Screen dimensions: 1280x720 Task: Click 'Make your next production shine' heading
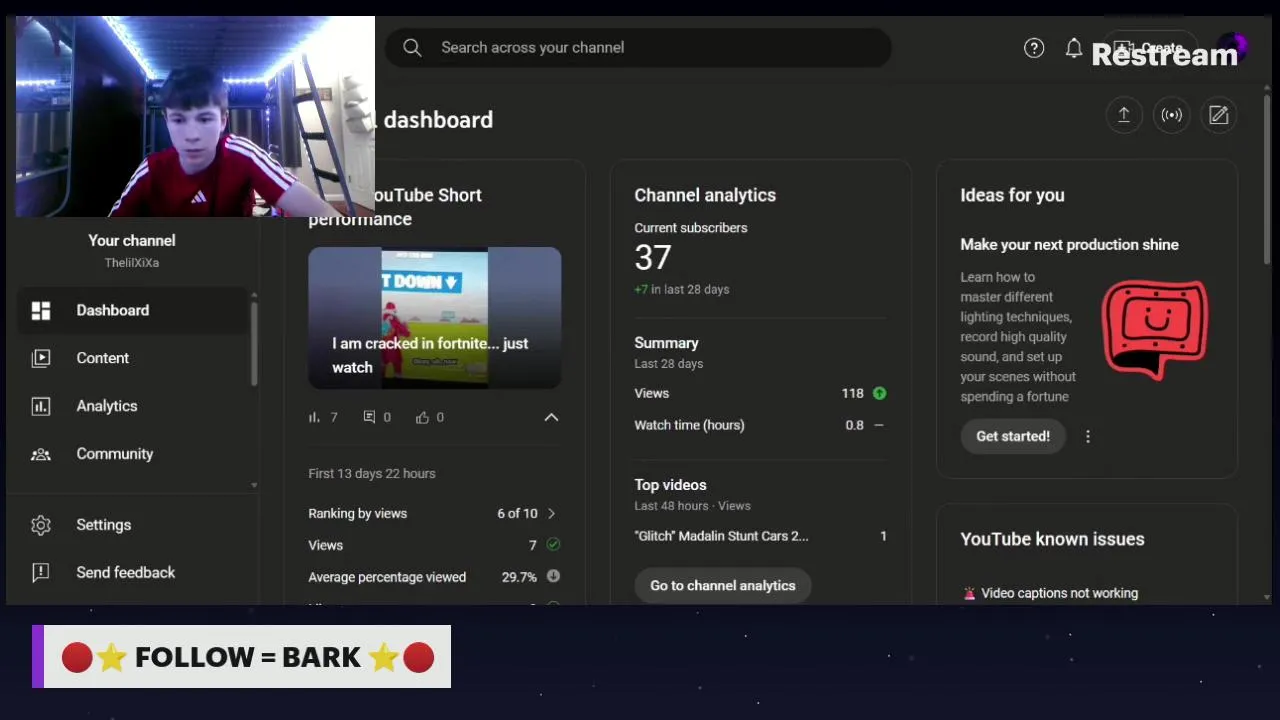point(1069,244)
